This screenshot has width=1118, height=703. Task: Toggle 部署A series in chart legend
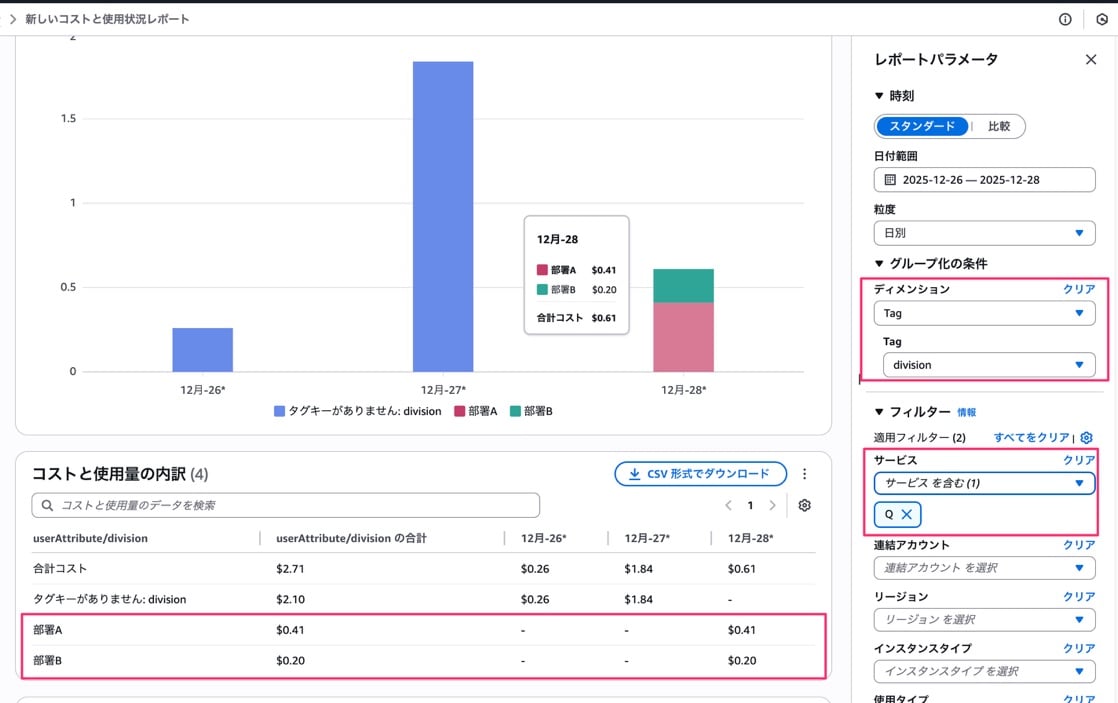[476, 411]
